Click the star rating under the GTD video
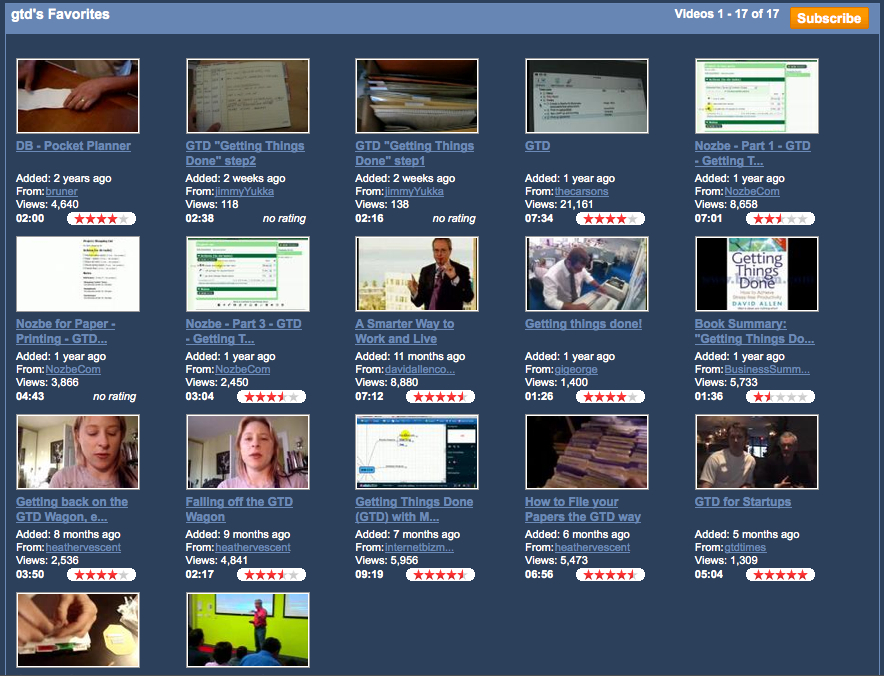 (610, 219)
